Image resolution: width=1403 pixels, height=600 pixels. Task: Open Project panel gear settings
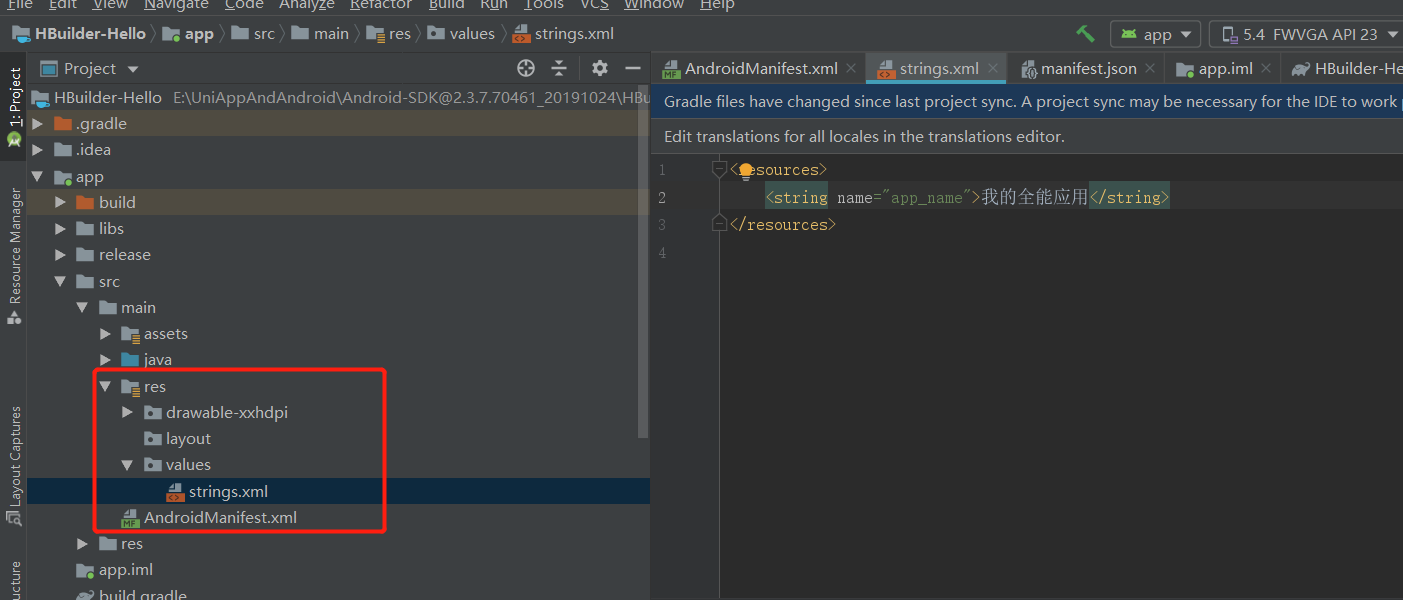click(599, 68)
